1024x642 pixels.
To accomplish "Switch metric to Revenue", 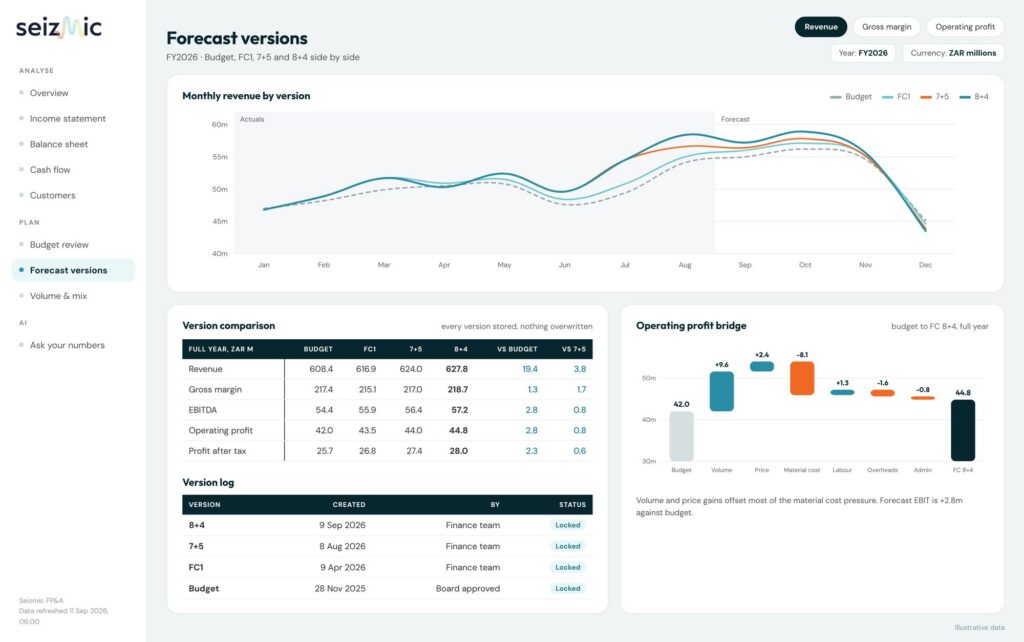I will coord(821,27).
